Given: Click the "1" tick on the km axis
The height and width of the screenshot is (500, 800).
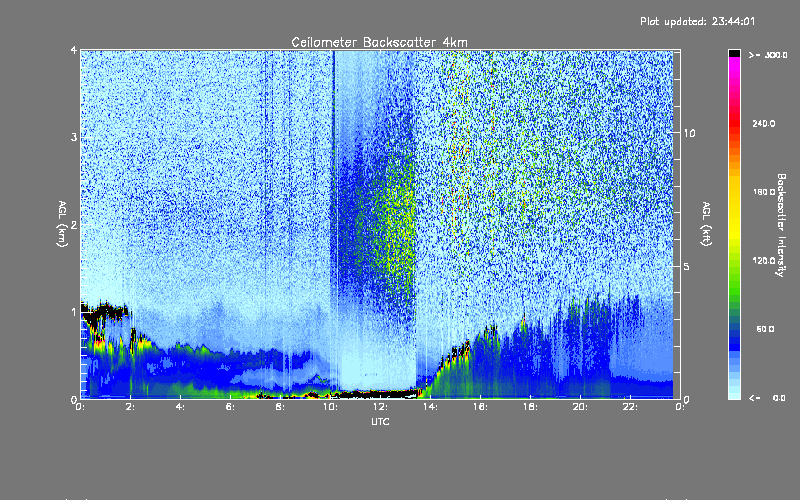Looking at the screenshot, I should (x=74, y=312).
